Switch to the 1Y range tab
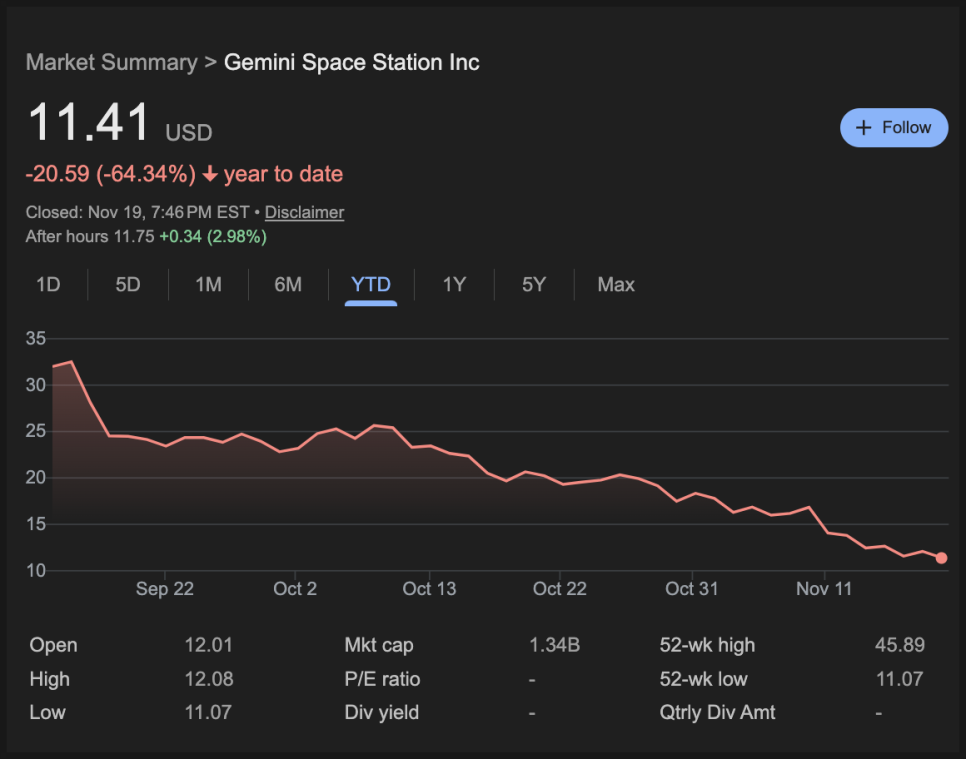The height and width of the screenshot is (759, 966). coord(454,285)
